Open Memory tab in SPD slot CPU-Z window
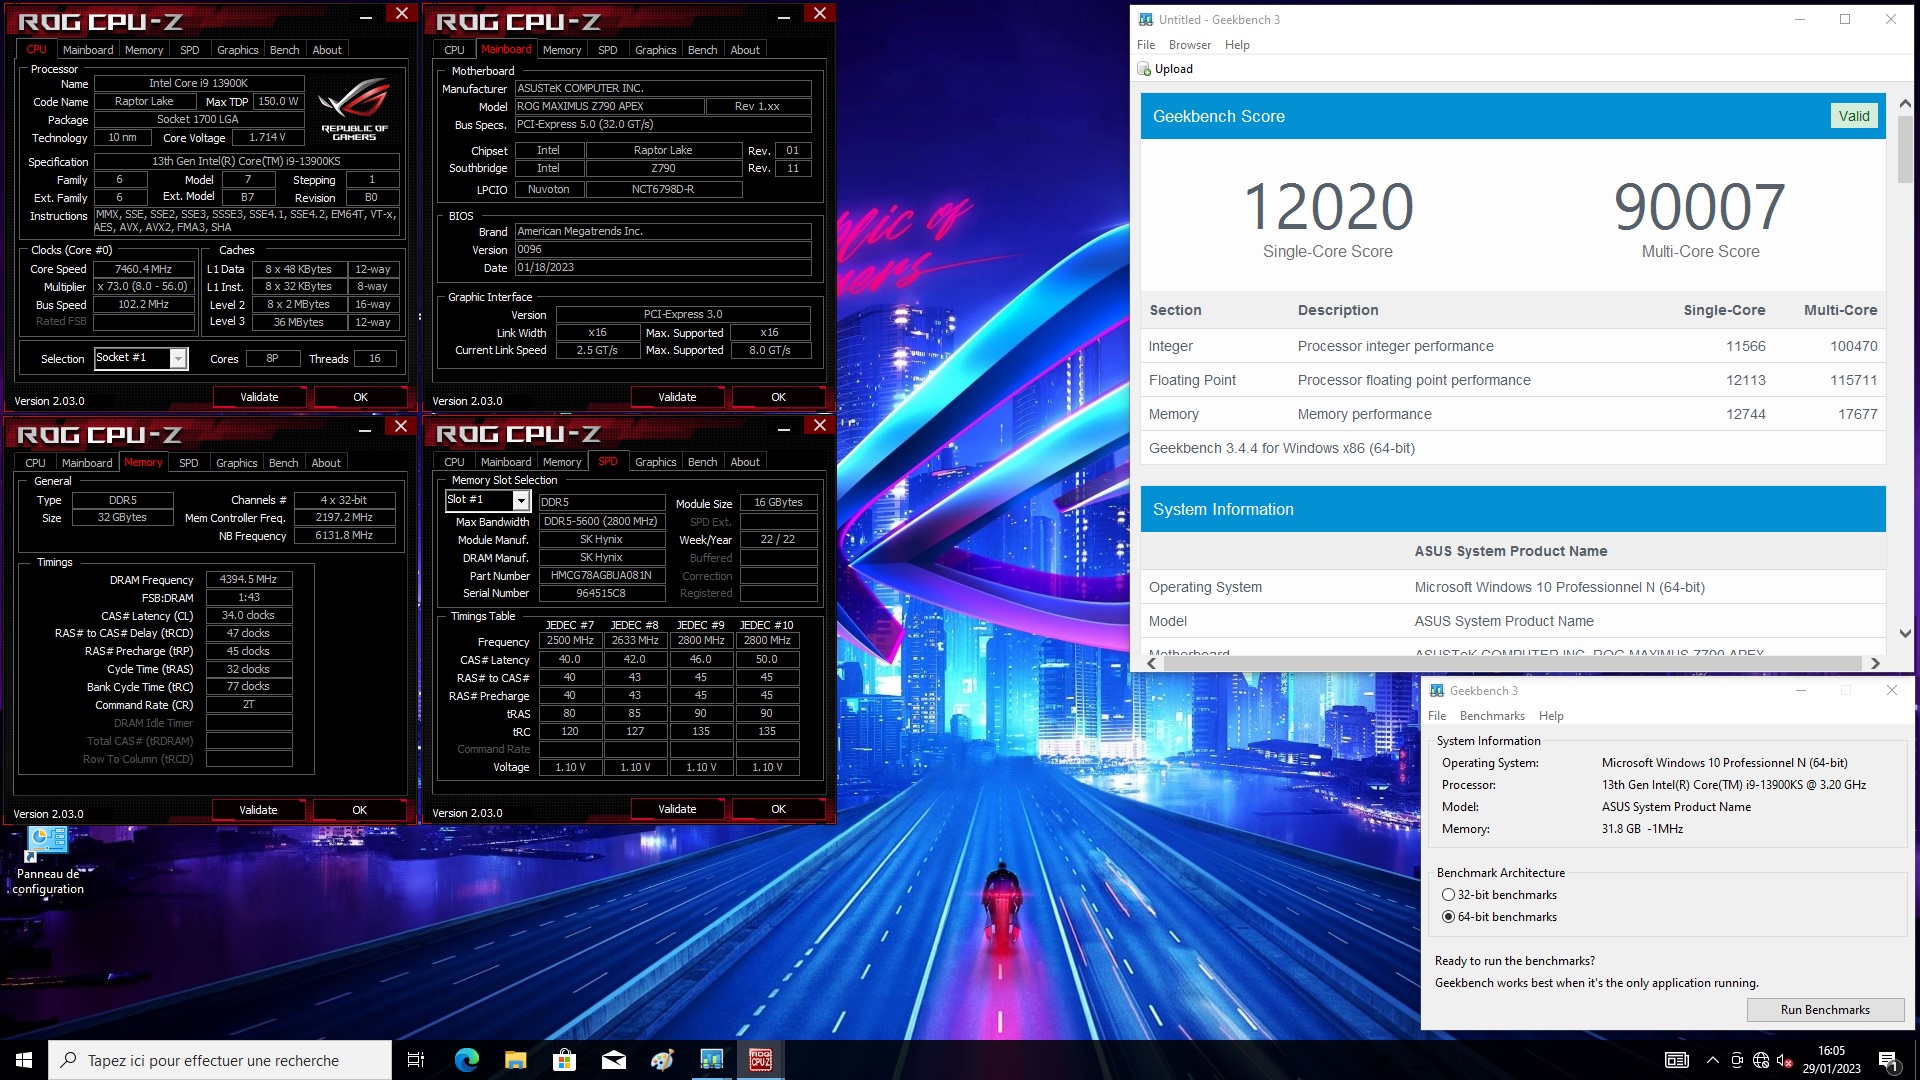The height and width of the screenshot is (1080, 1920). [x=562, y=462]
